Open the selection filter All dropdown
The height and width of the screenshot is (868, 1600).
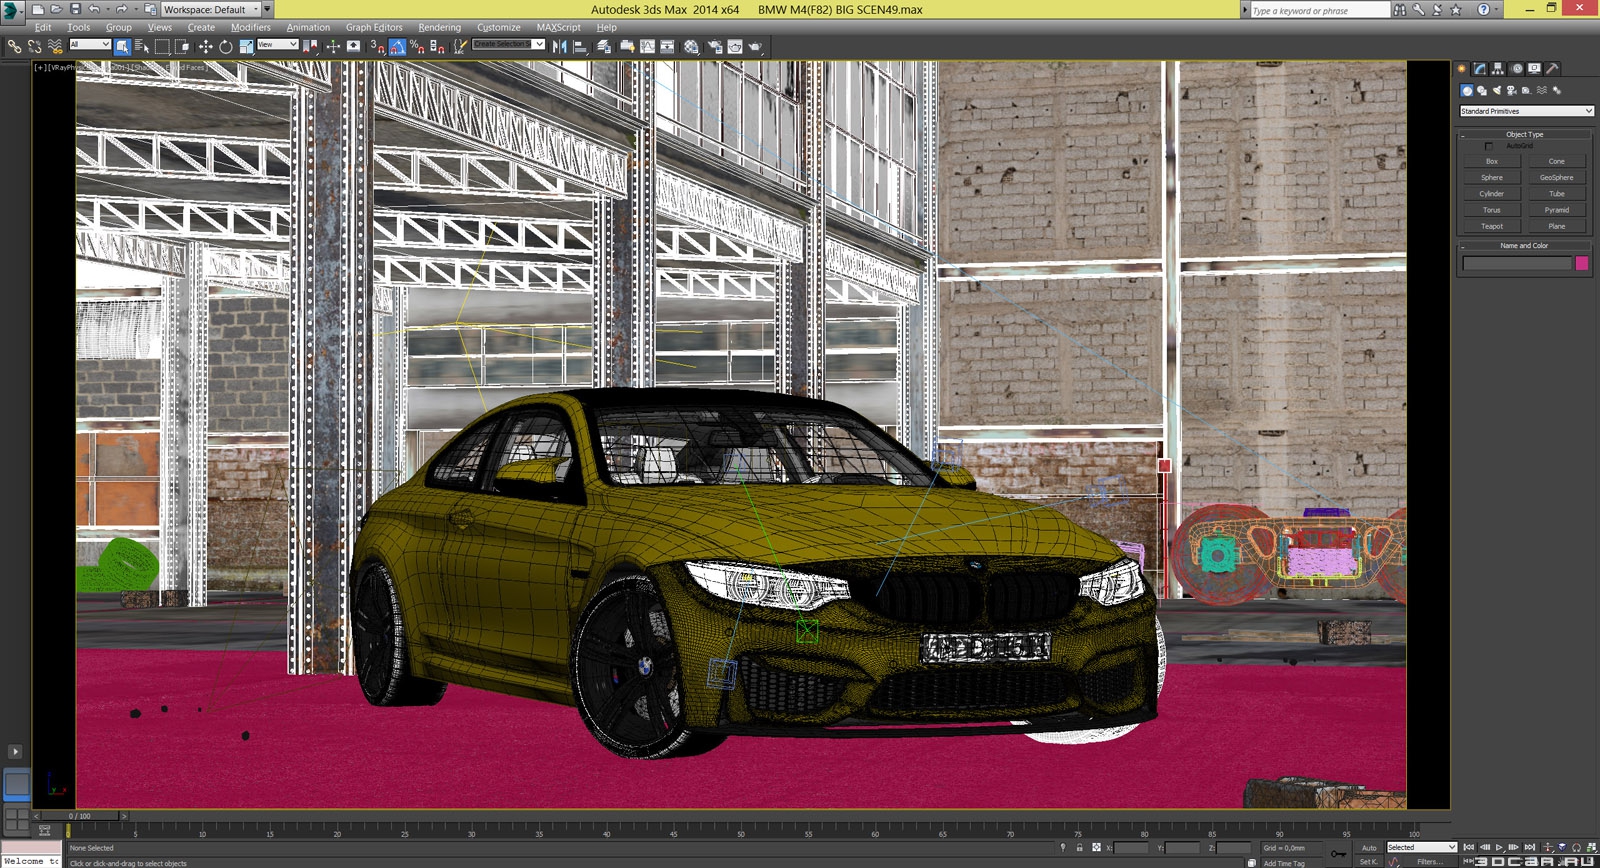(x=90, y=44)
